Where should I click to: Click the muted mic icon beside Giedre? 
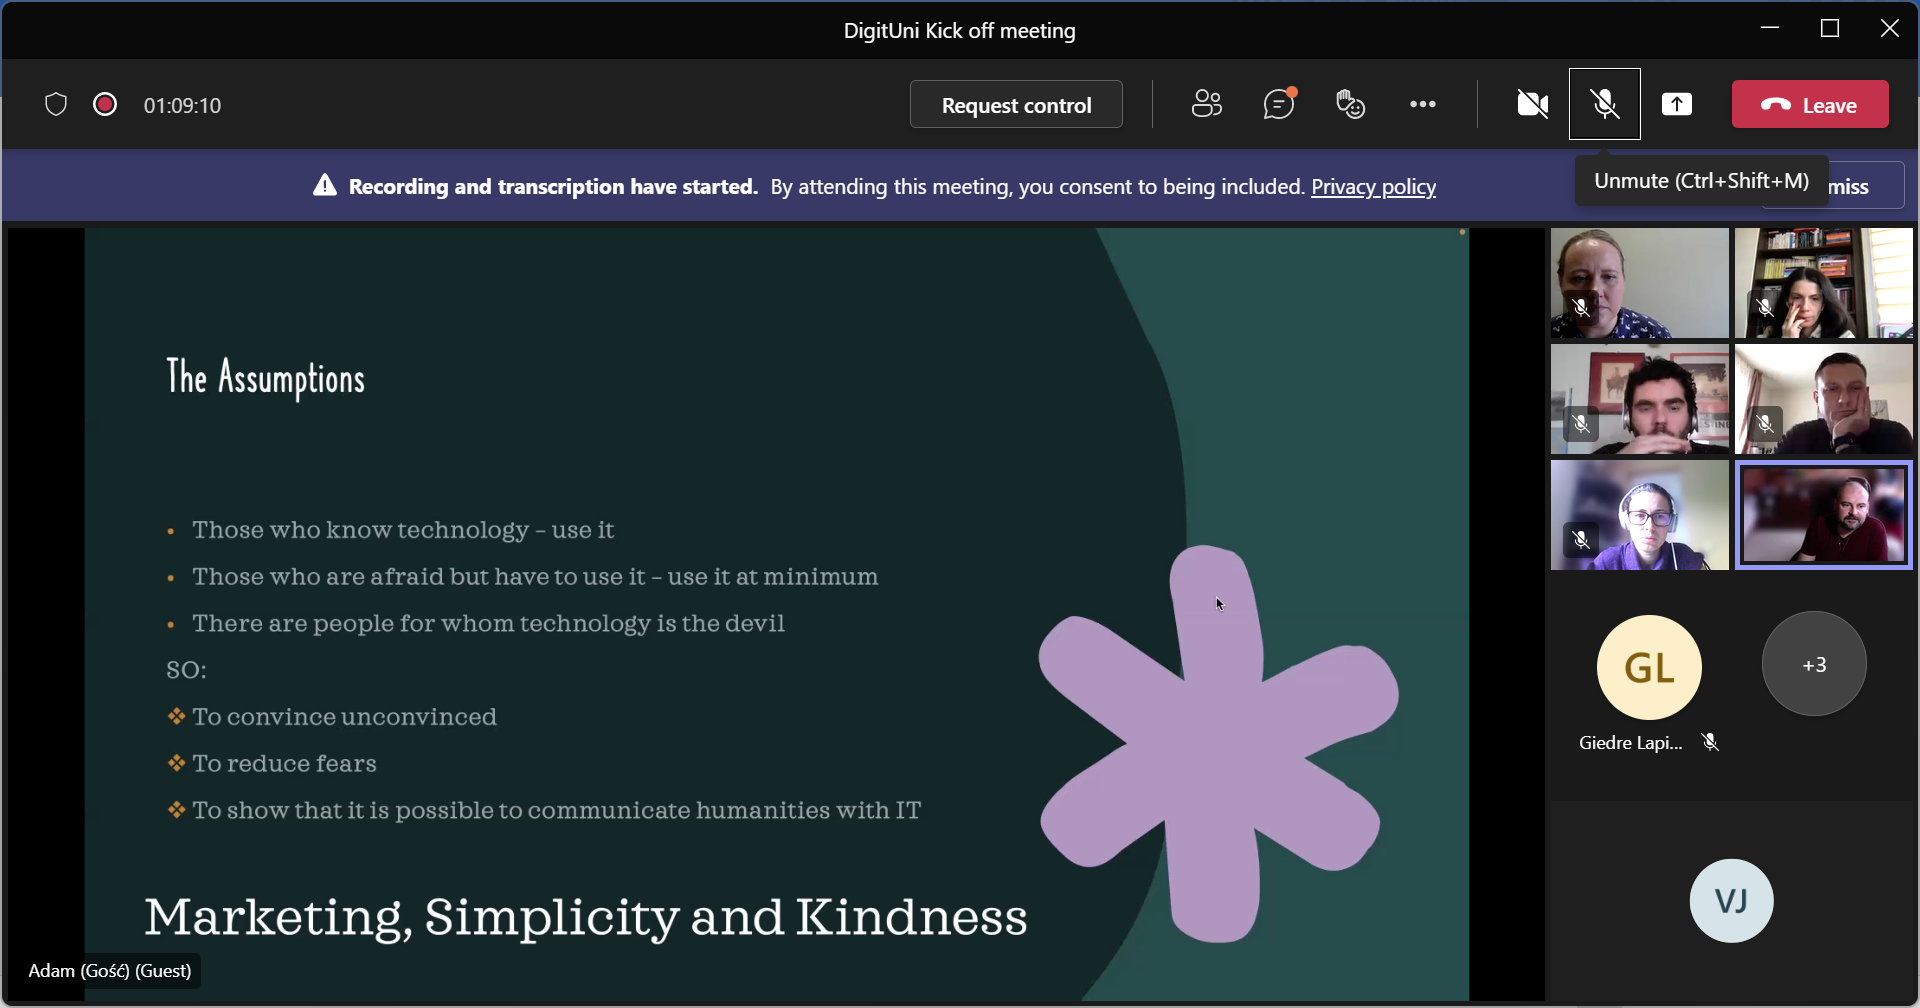point(1710,742)
